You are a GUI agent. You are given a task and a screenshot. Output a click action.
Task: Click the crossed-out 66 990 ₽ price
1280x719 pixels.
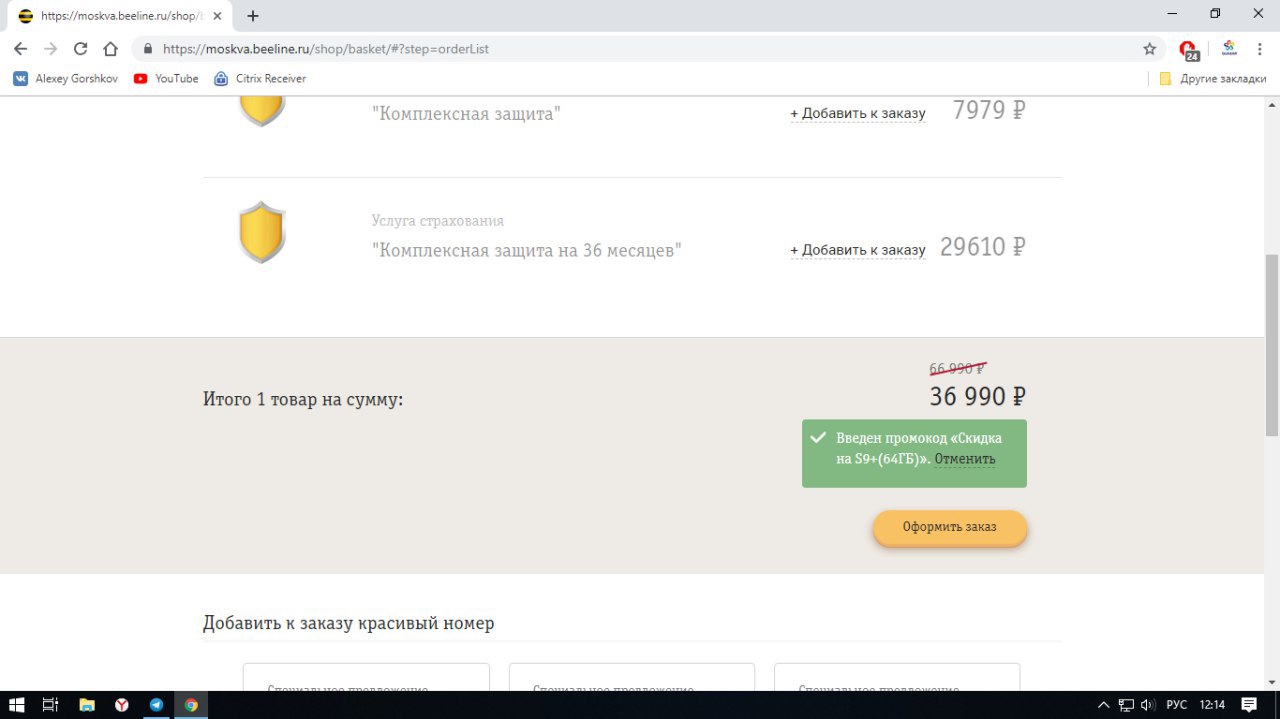pyautogui.click(x=958, y=368)
